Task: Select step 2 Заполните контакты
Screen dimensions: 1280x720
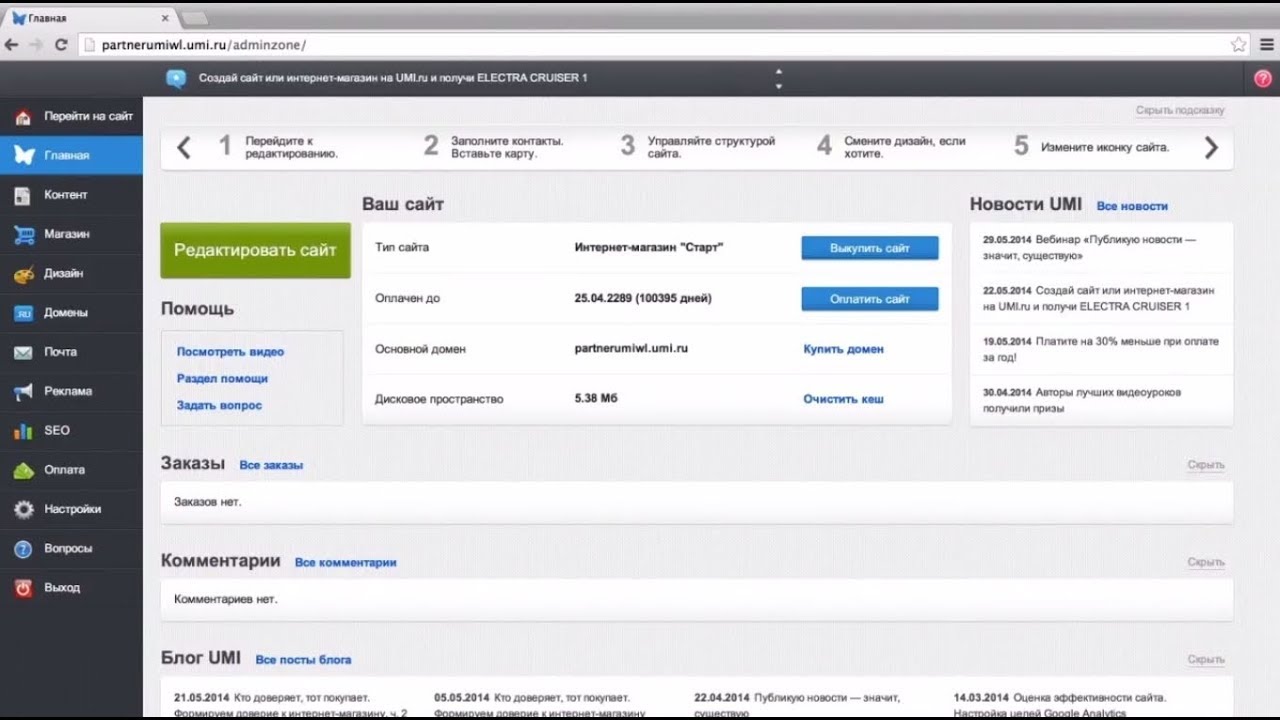Action: click(x=494, y=147)
